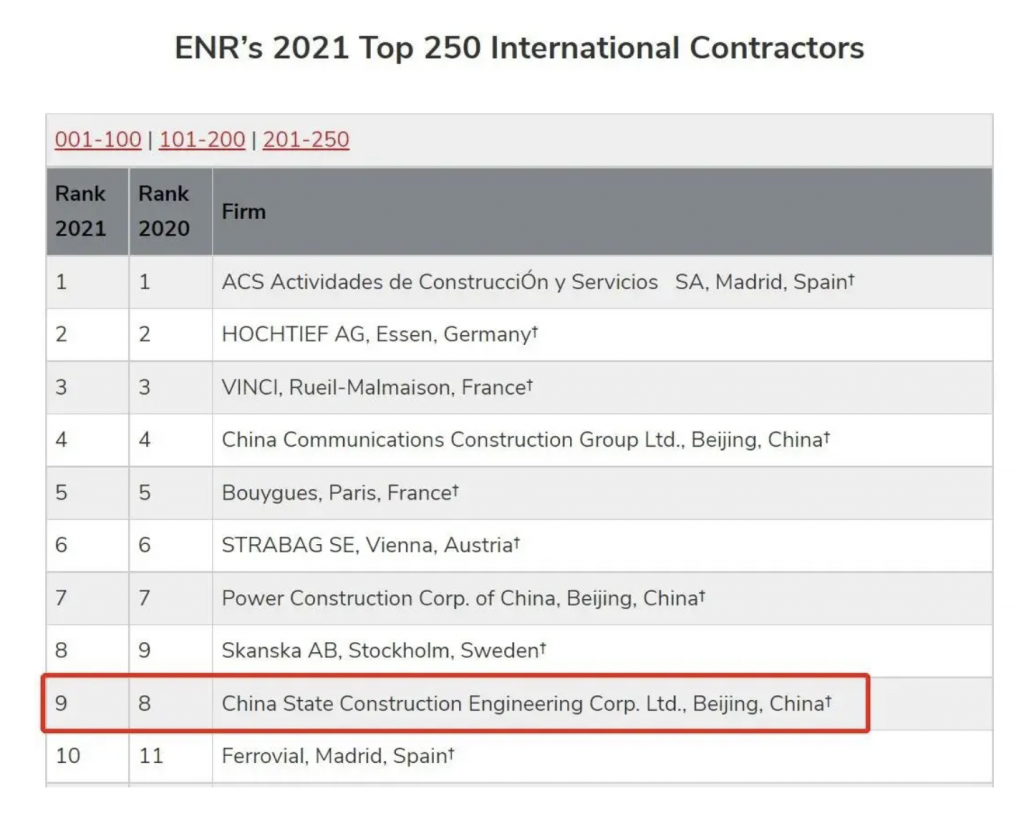Select the Firm column header
Viewport: 1024px width, 816px height.
coord(602,212)
